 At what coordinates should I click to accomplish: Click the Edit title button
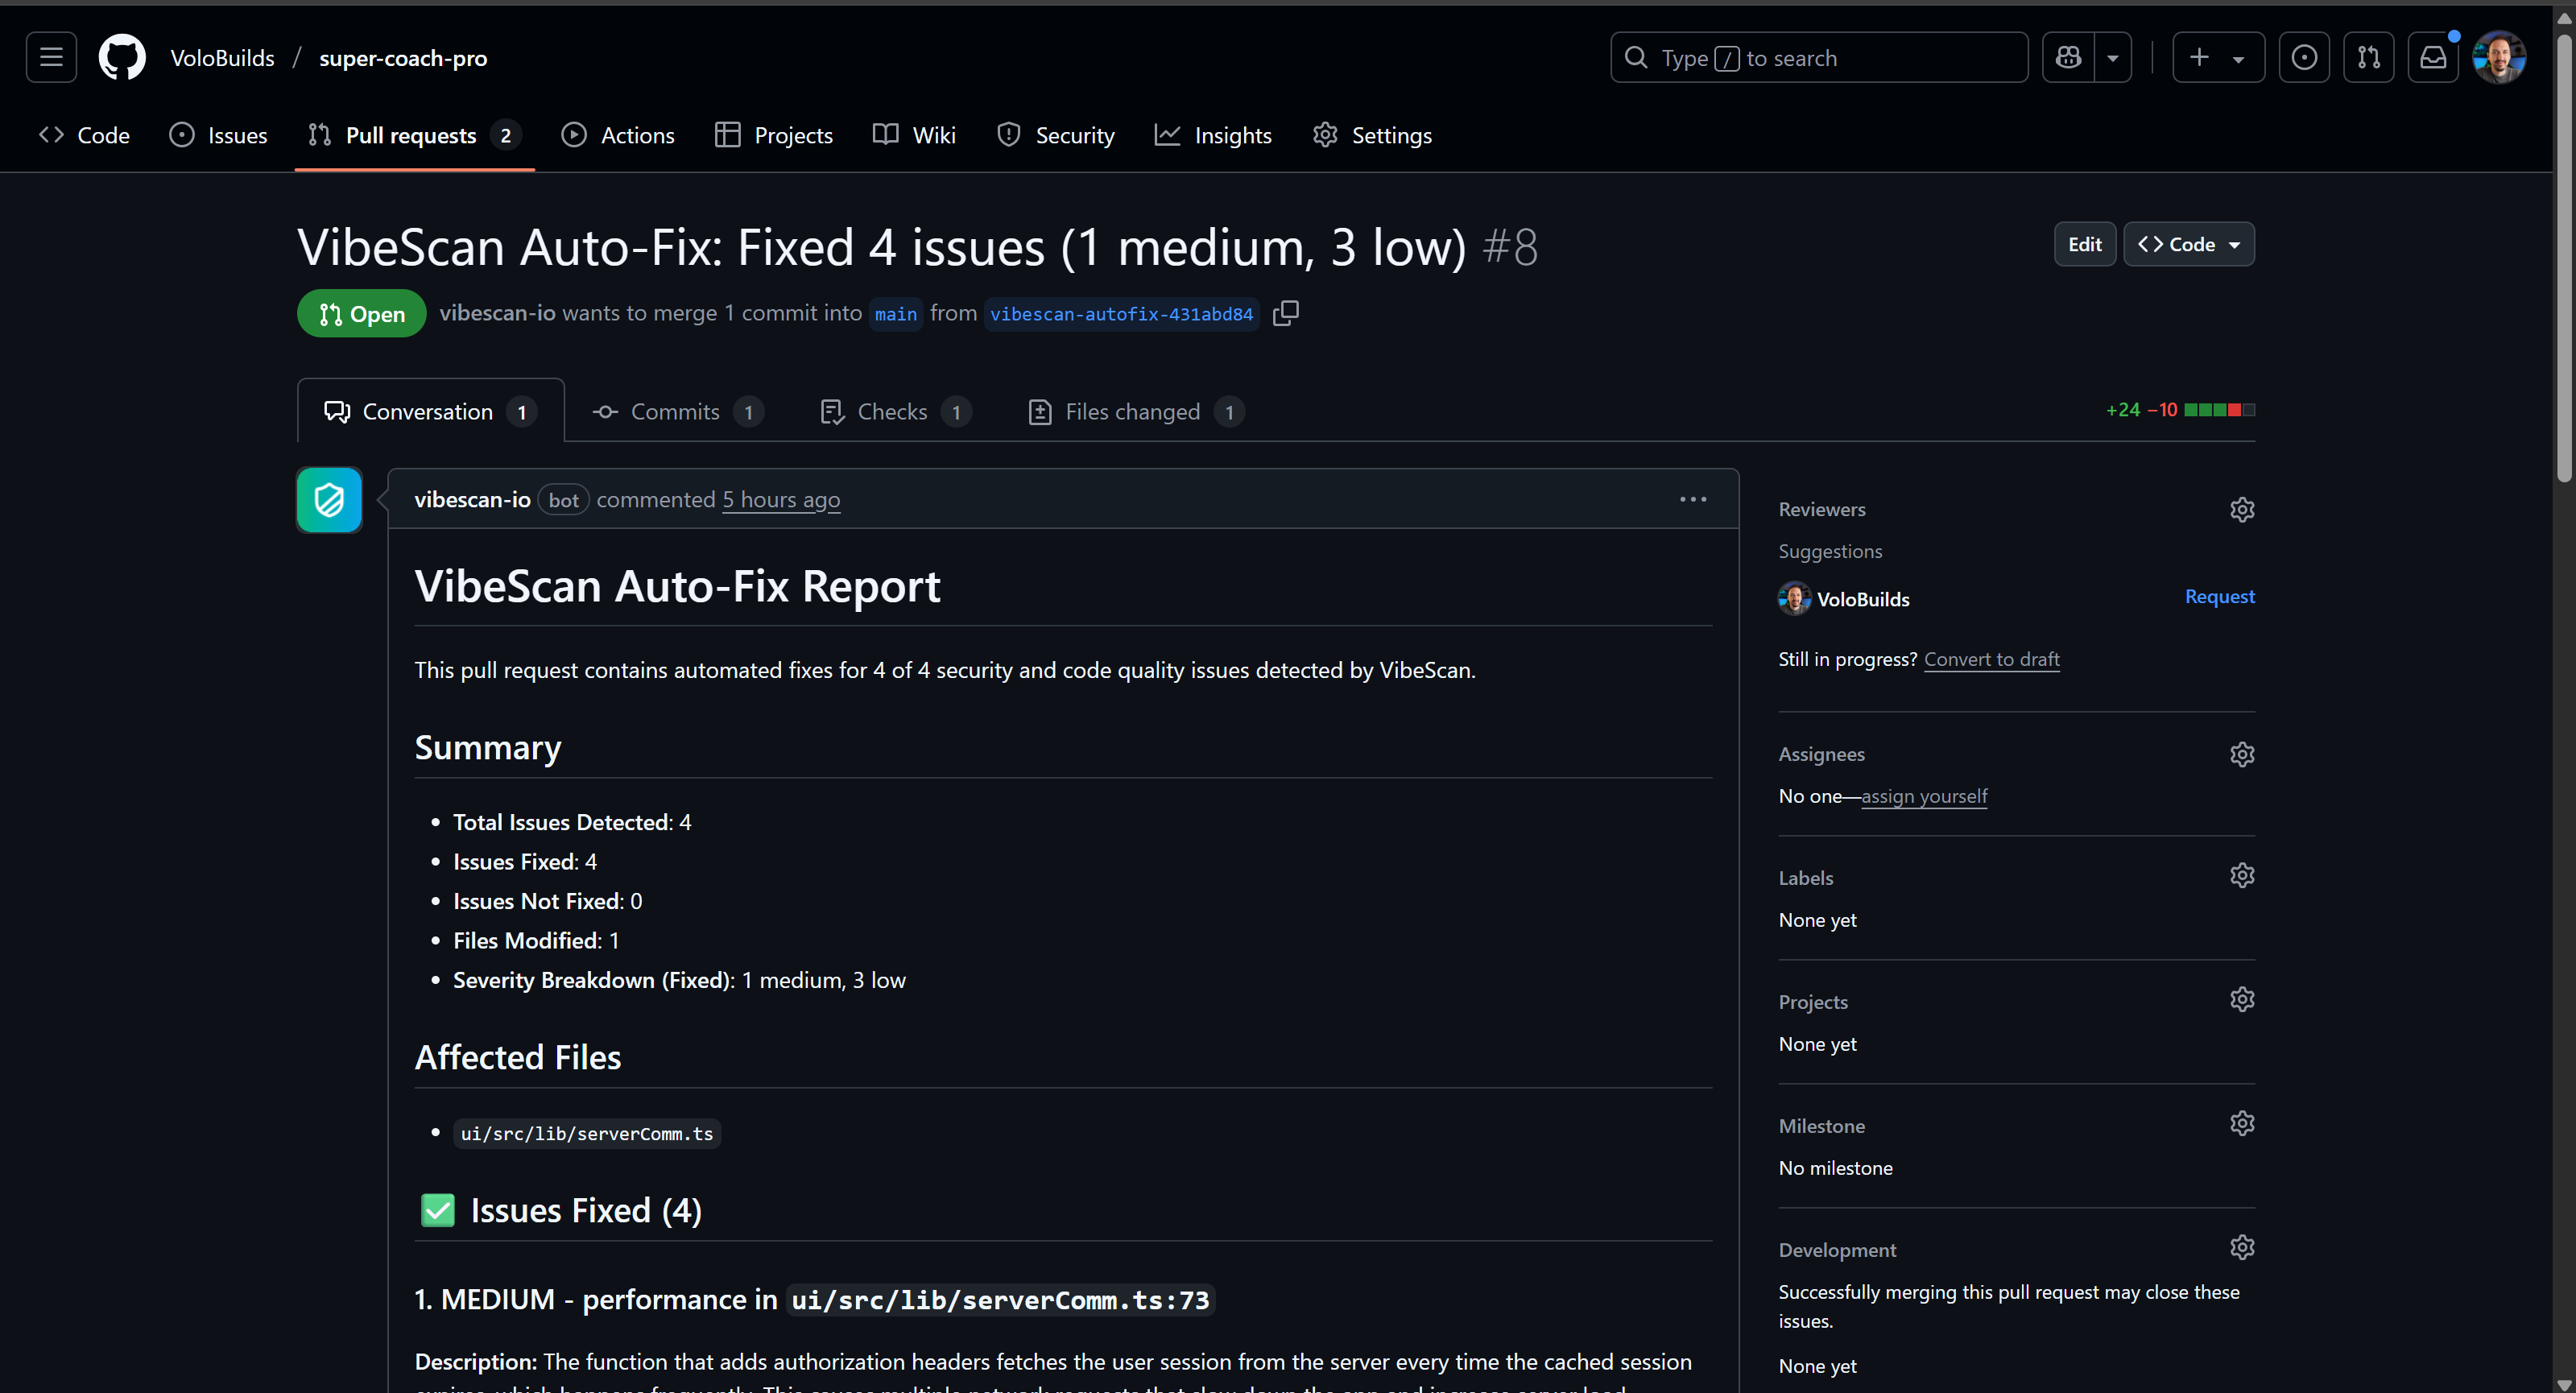2085,244
